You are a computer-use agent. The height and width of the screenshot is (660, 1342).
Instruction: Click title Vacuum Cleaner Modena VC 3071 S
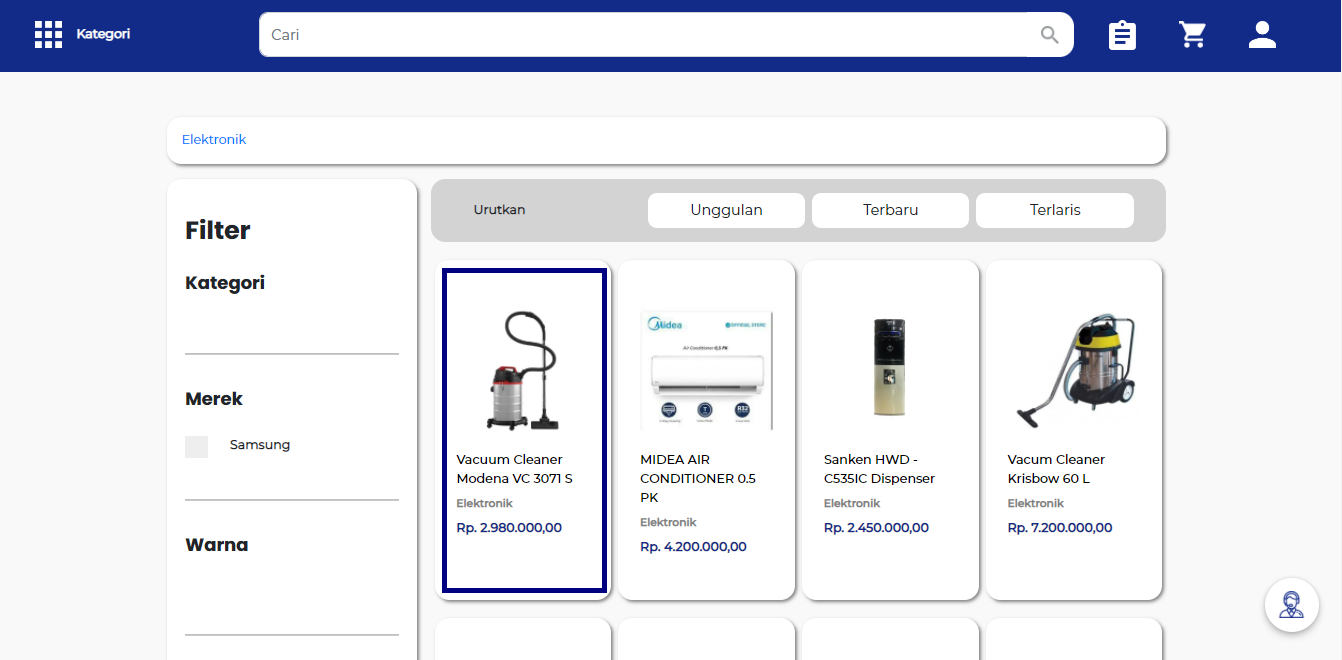tap(515, 469)
